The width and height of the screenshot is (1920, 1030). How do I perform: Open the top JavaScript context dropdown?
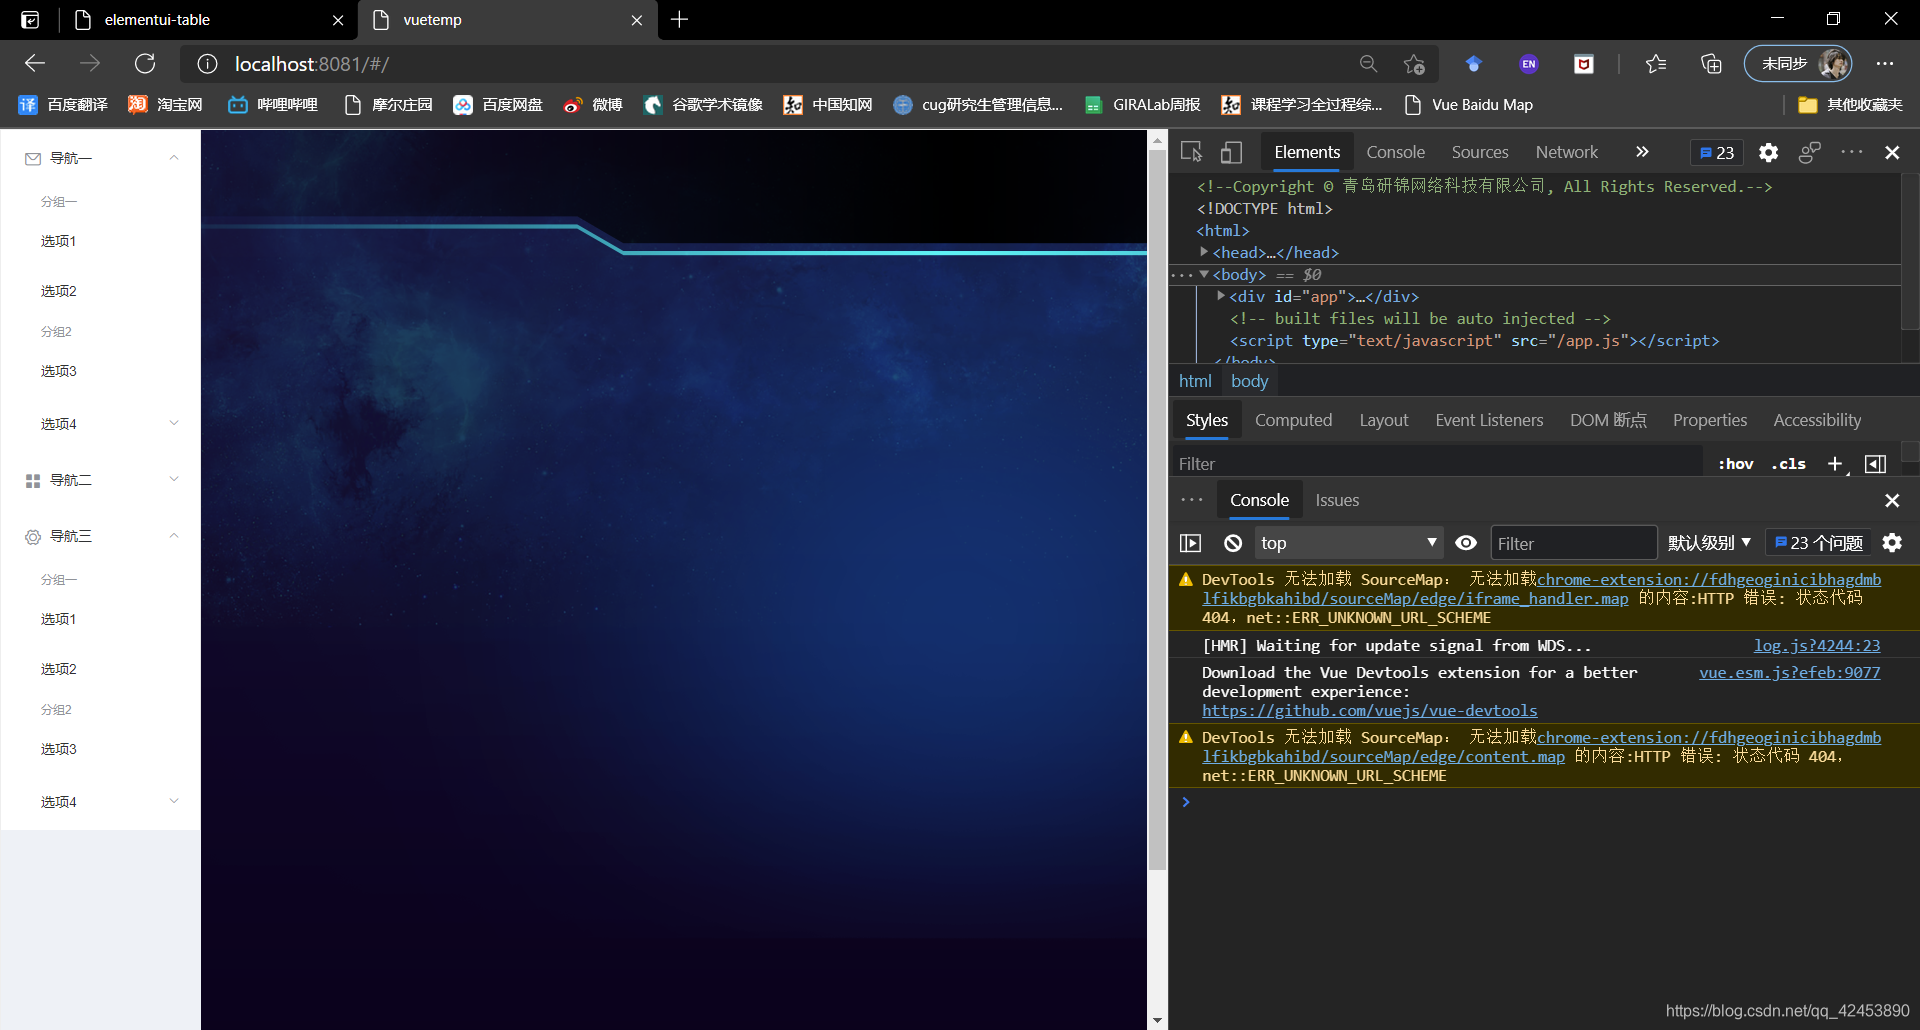pyautogui.click(x=1348, y=543)
